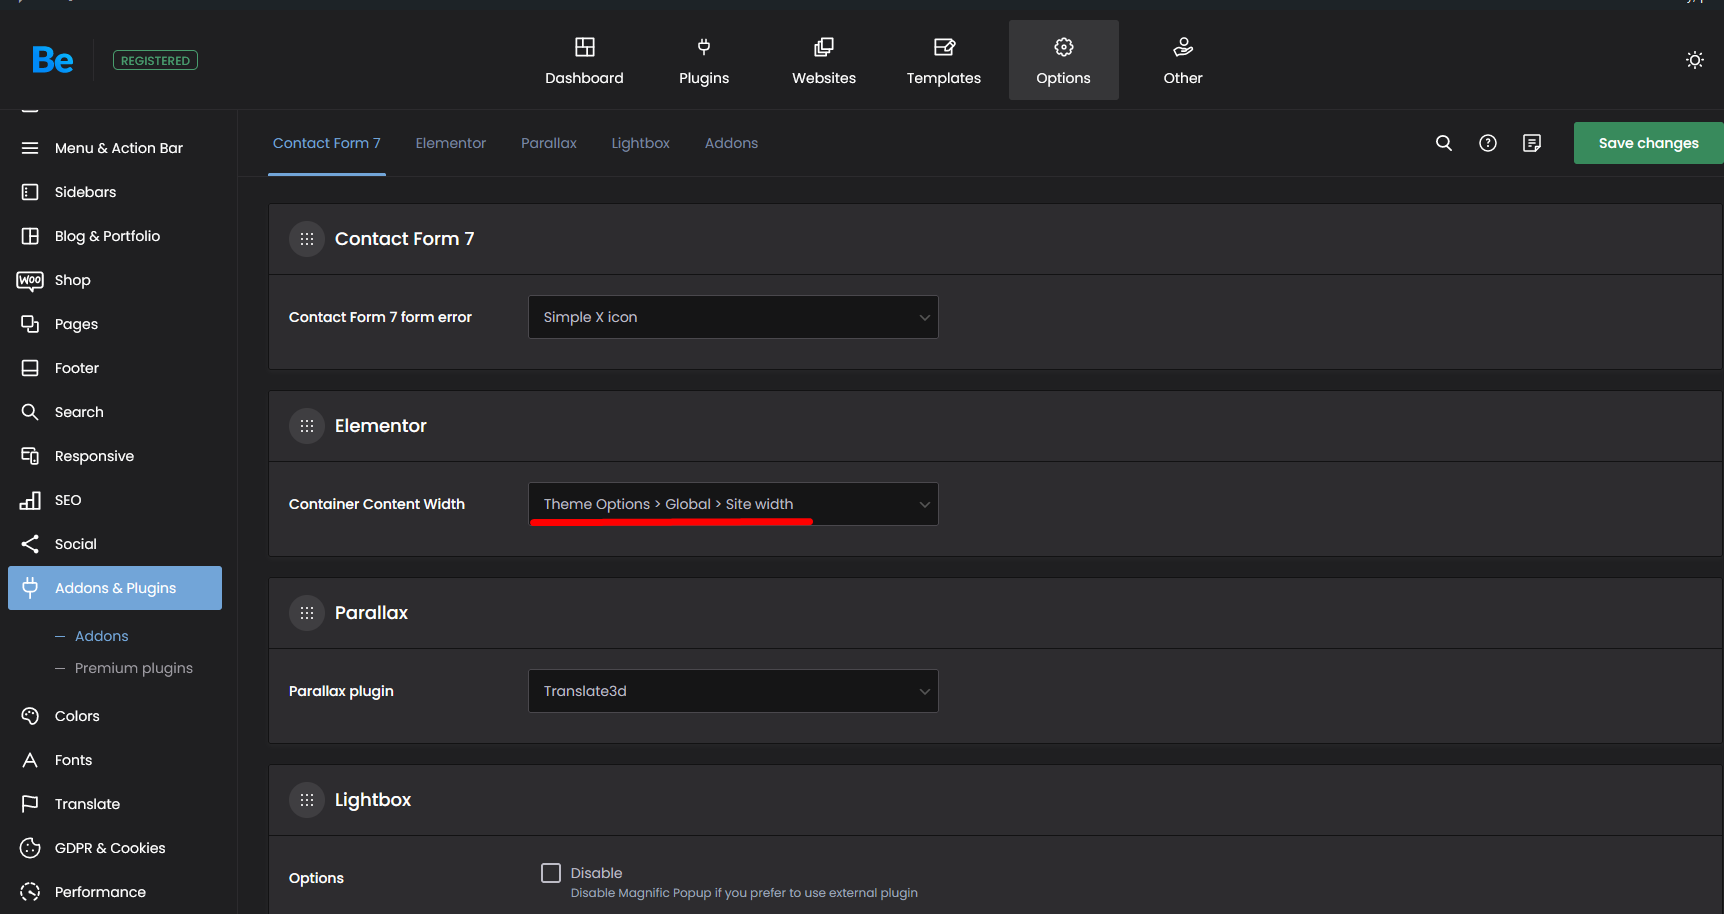
Task: Select Addons & Plugins in sidebar
Action: coord(115,588)
